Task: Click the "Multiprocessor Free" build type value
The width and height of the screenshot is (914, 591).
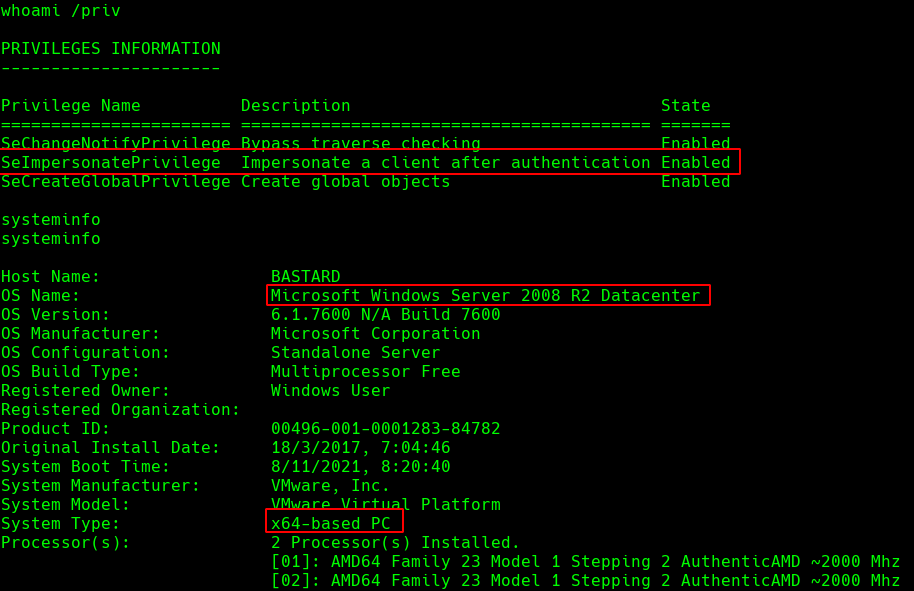Action: [x=365, y=372]
